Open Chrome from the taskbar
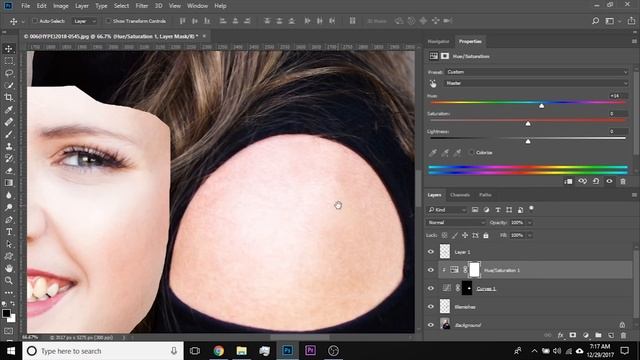Image resolution: width=640 pixels, height=360 pixels. 219,351
